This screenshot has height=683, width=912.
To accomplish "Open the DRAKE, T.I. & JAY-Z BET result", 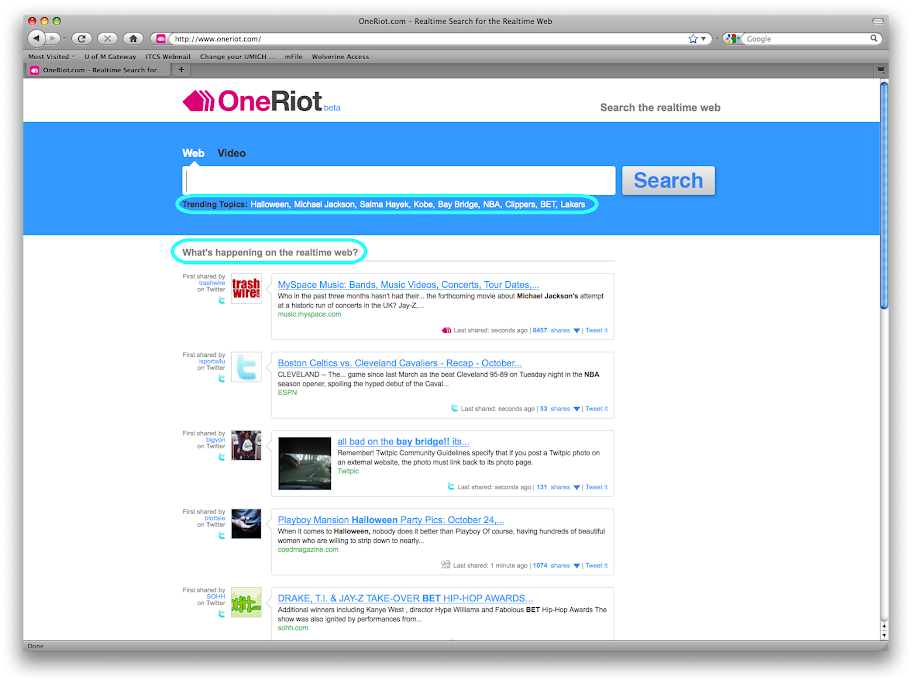I will point(405,599).
